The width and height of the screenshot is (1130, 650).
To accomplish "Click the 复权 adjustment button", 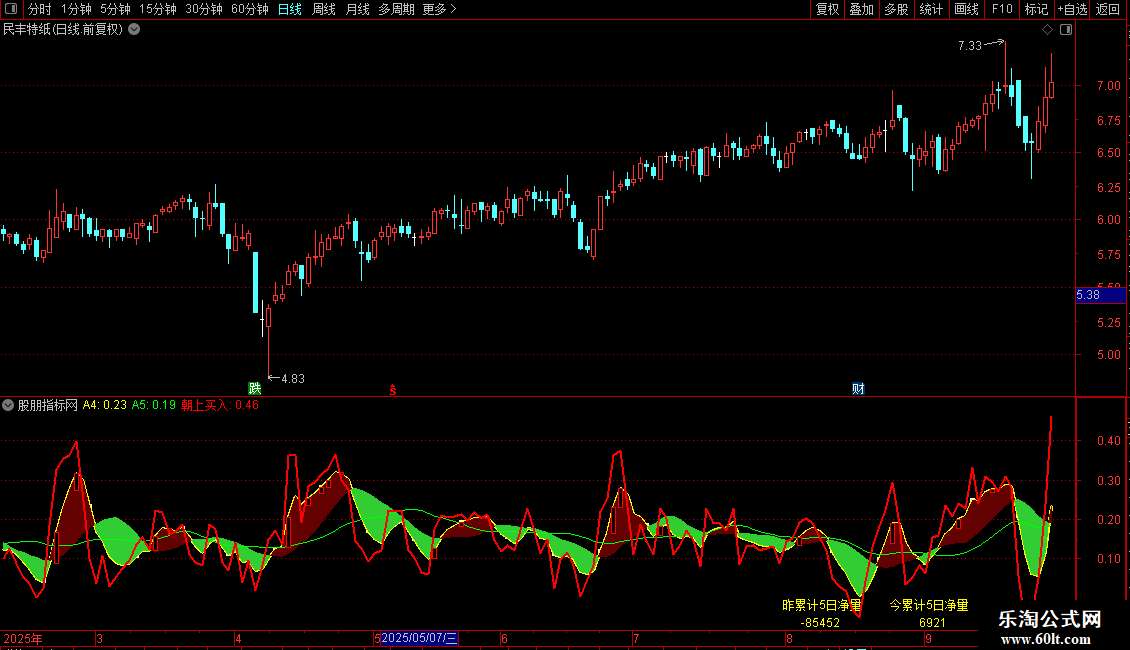I will pos(827,9).
